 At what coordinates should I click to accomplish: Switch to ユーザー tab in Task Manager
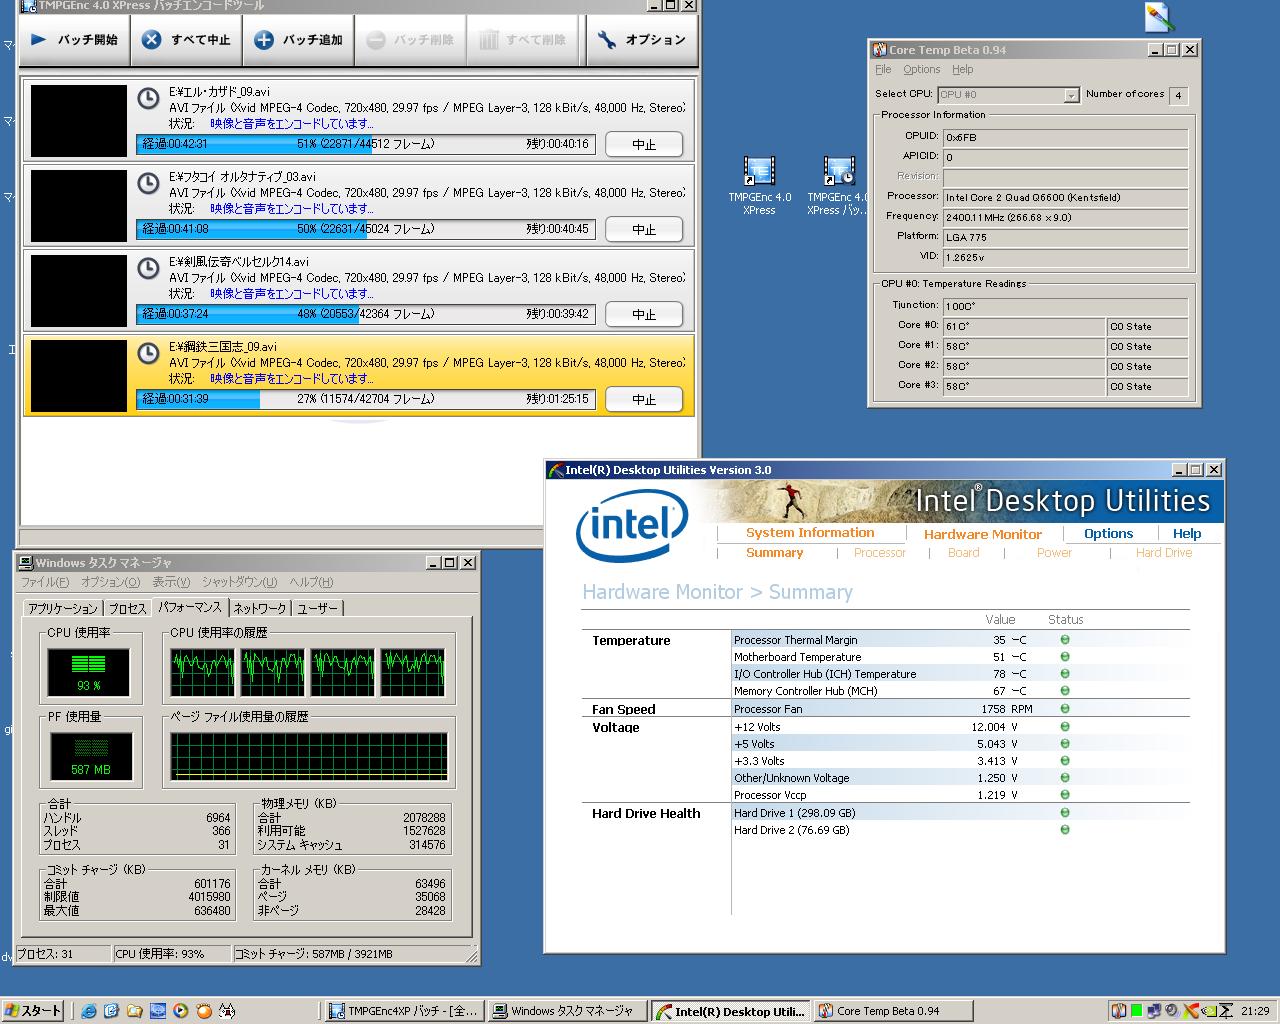317,608
